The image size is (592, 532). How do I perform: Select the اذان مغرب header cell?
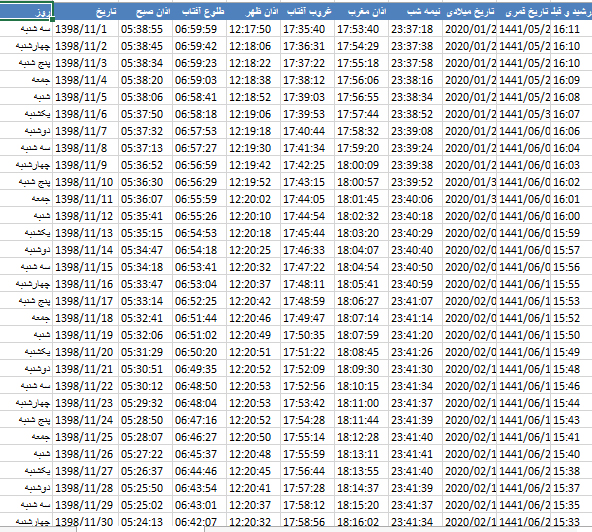(x=361, y=11)
